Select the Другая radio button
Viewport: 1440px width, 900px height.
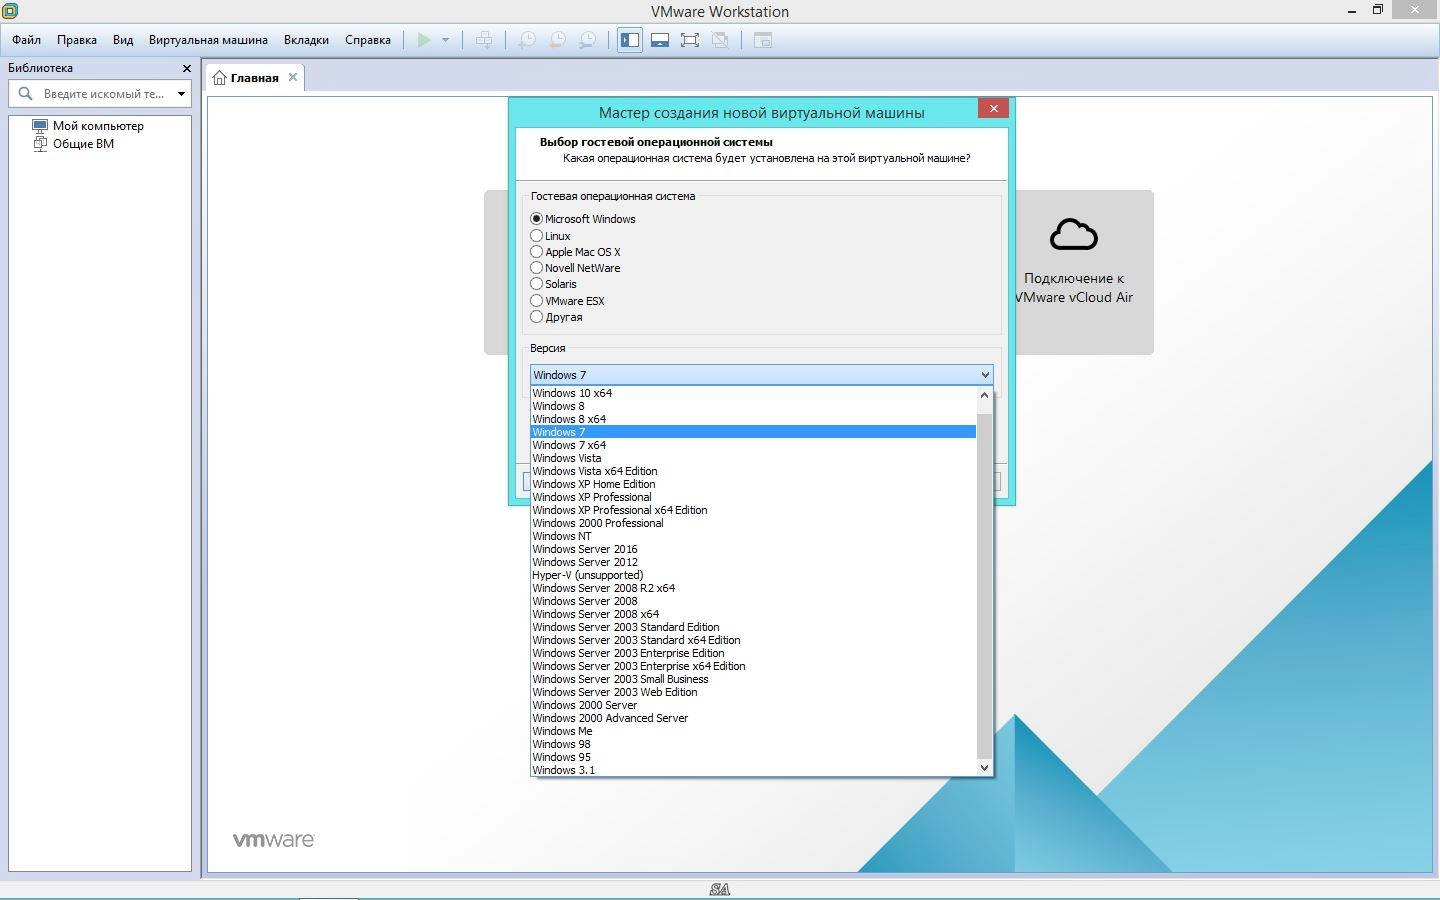click(x=537, y=317)
